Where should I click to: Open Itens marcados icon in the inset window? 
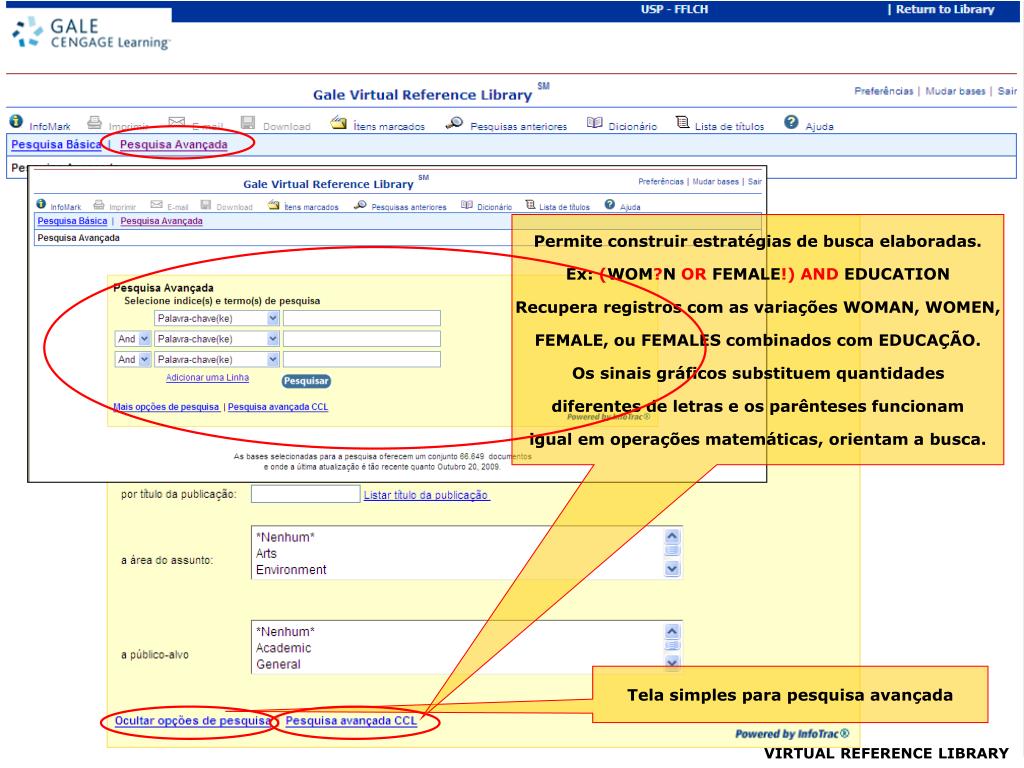pyautogui.click(x=274, y=205)
